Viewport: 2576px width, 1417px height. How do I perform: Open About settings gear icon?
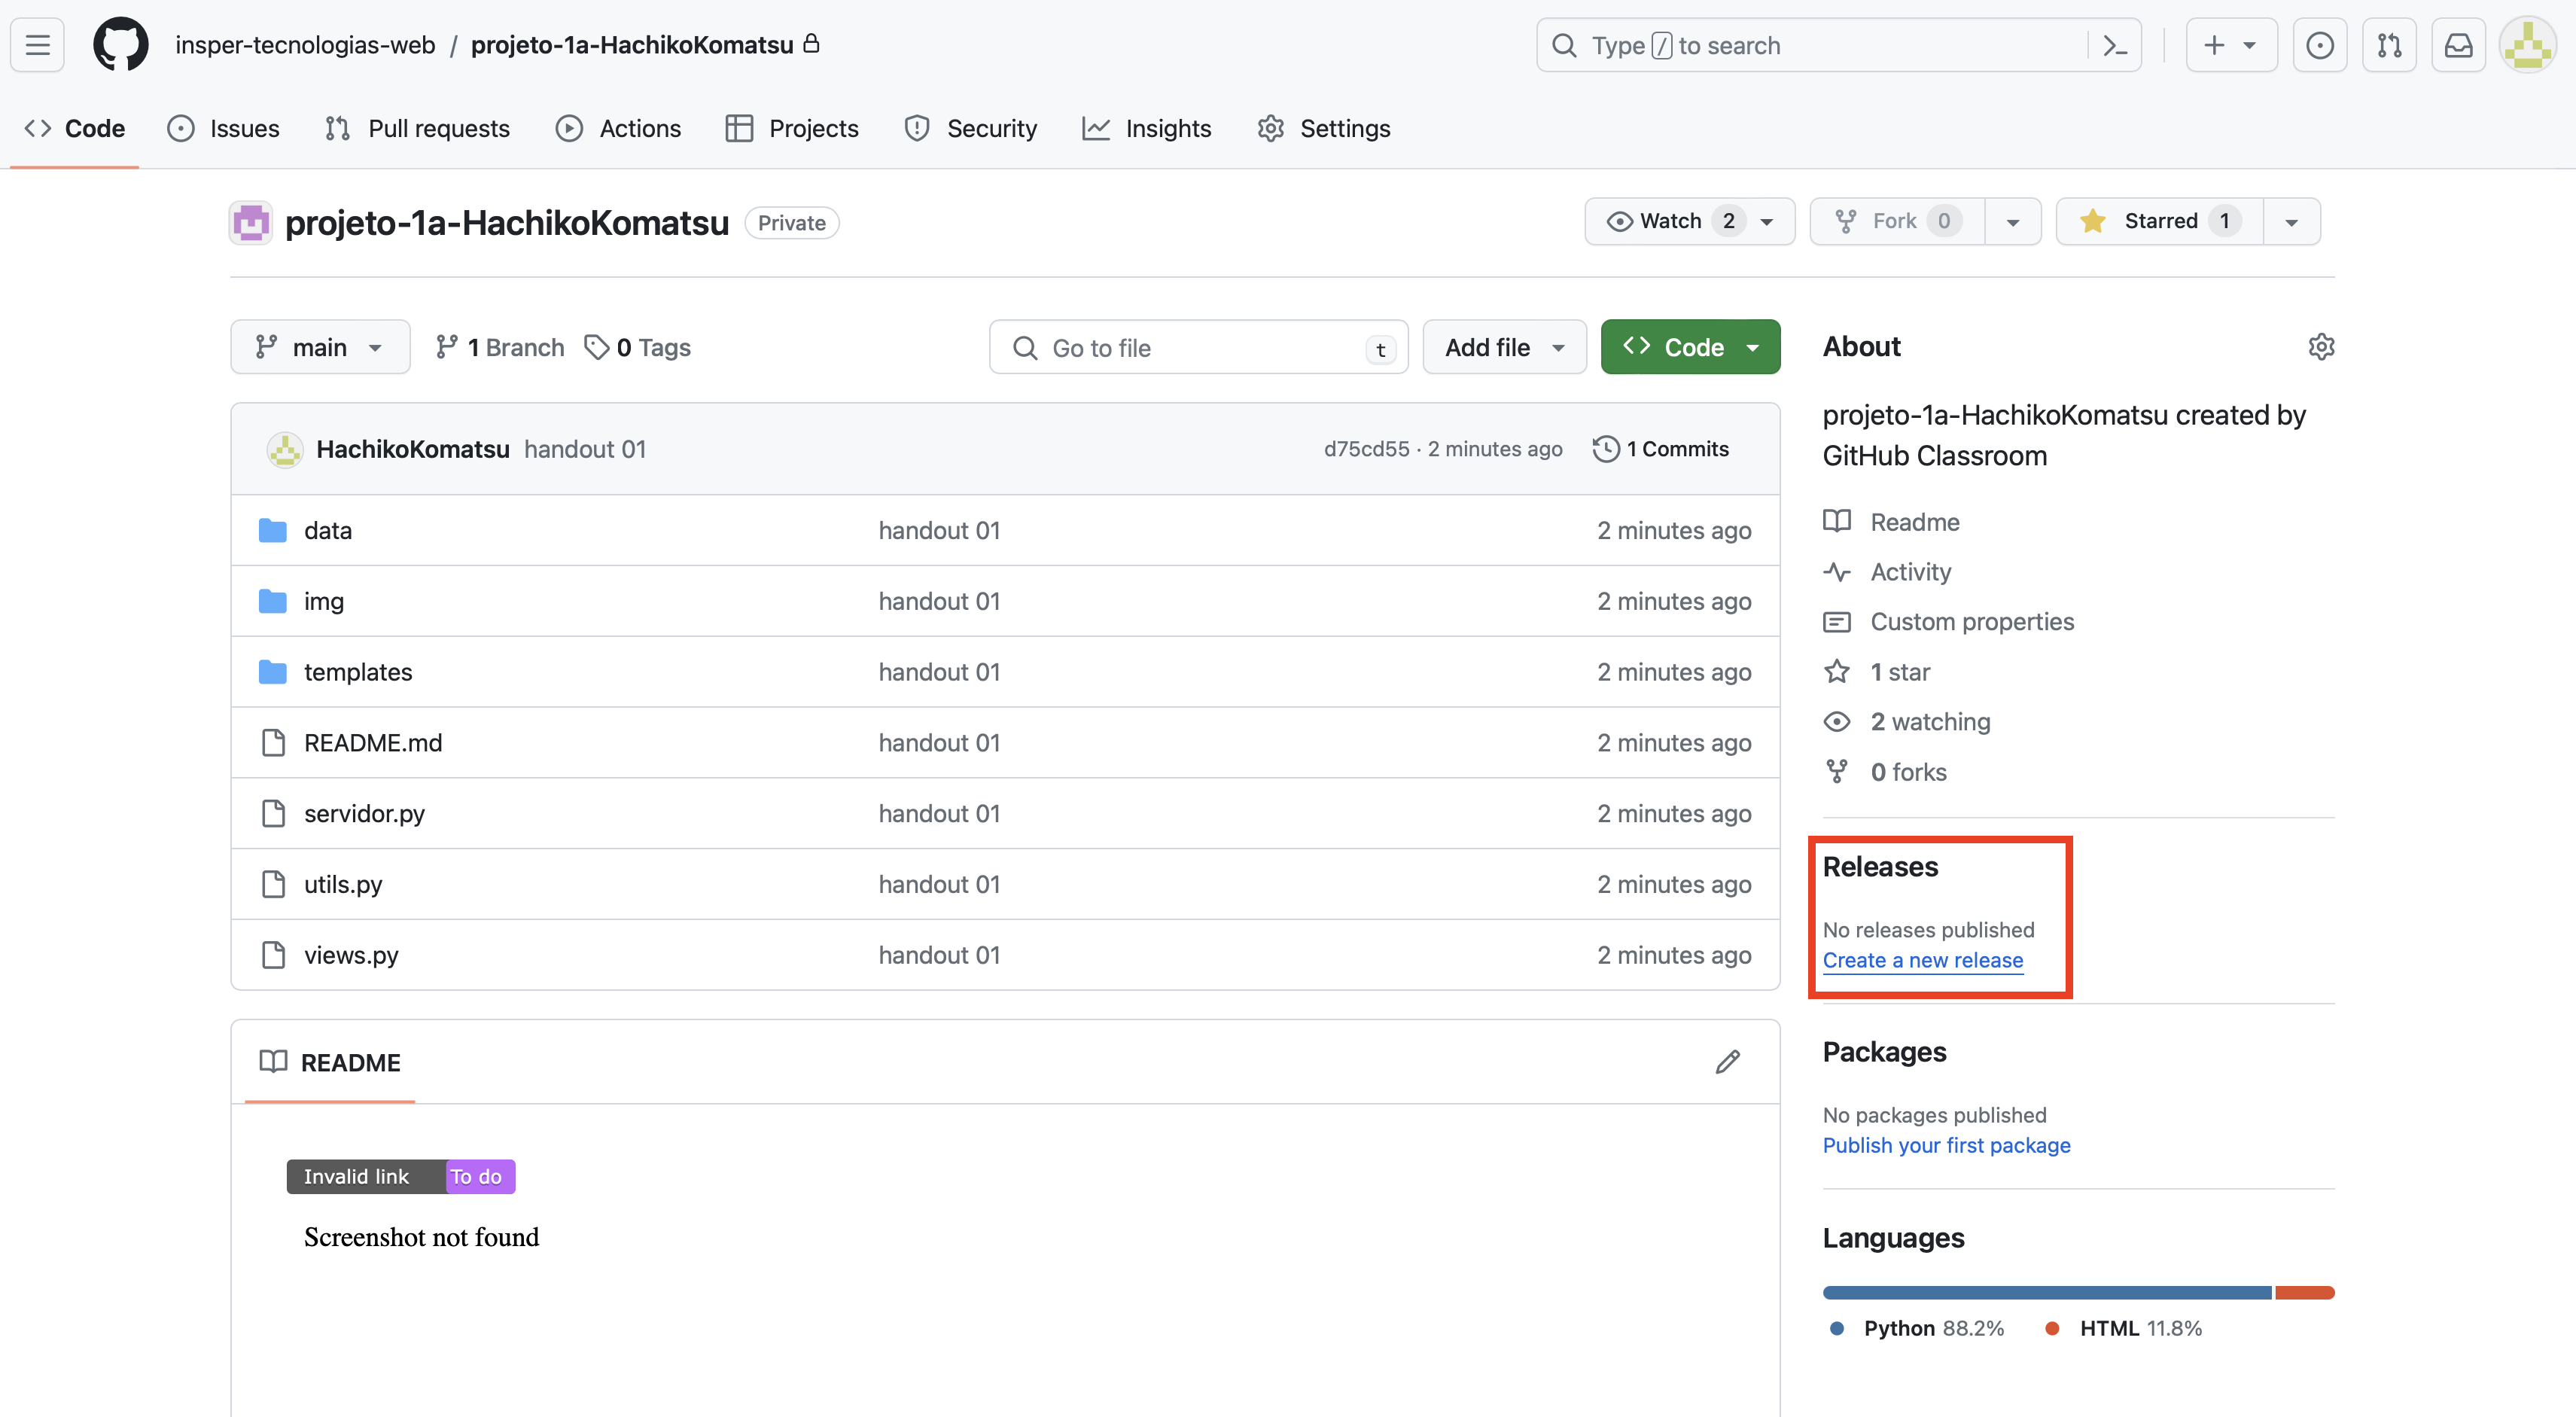click(2320, 346)
